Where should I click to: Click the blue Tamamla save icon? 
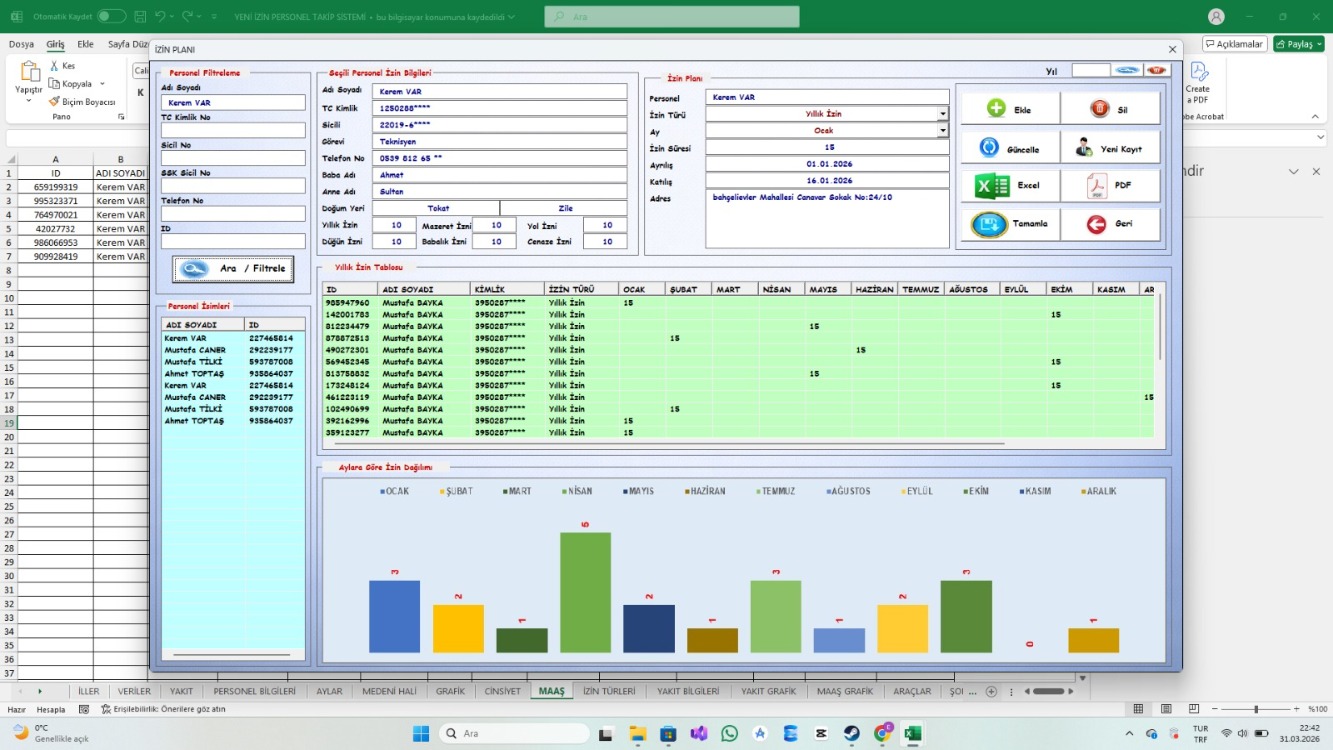[988, 224]
